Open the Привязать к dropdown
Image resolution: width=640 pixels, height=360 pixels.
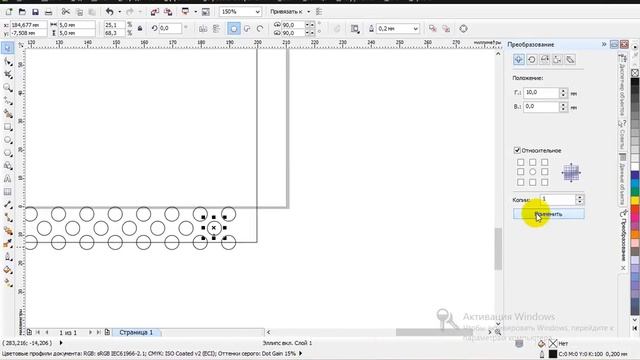308,12
